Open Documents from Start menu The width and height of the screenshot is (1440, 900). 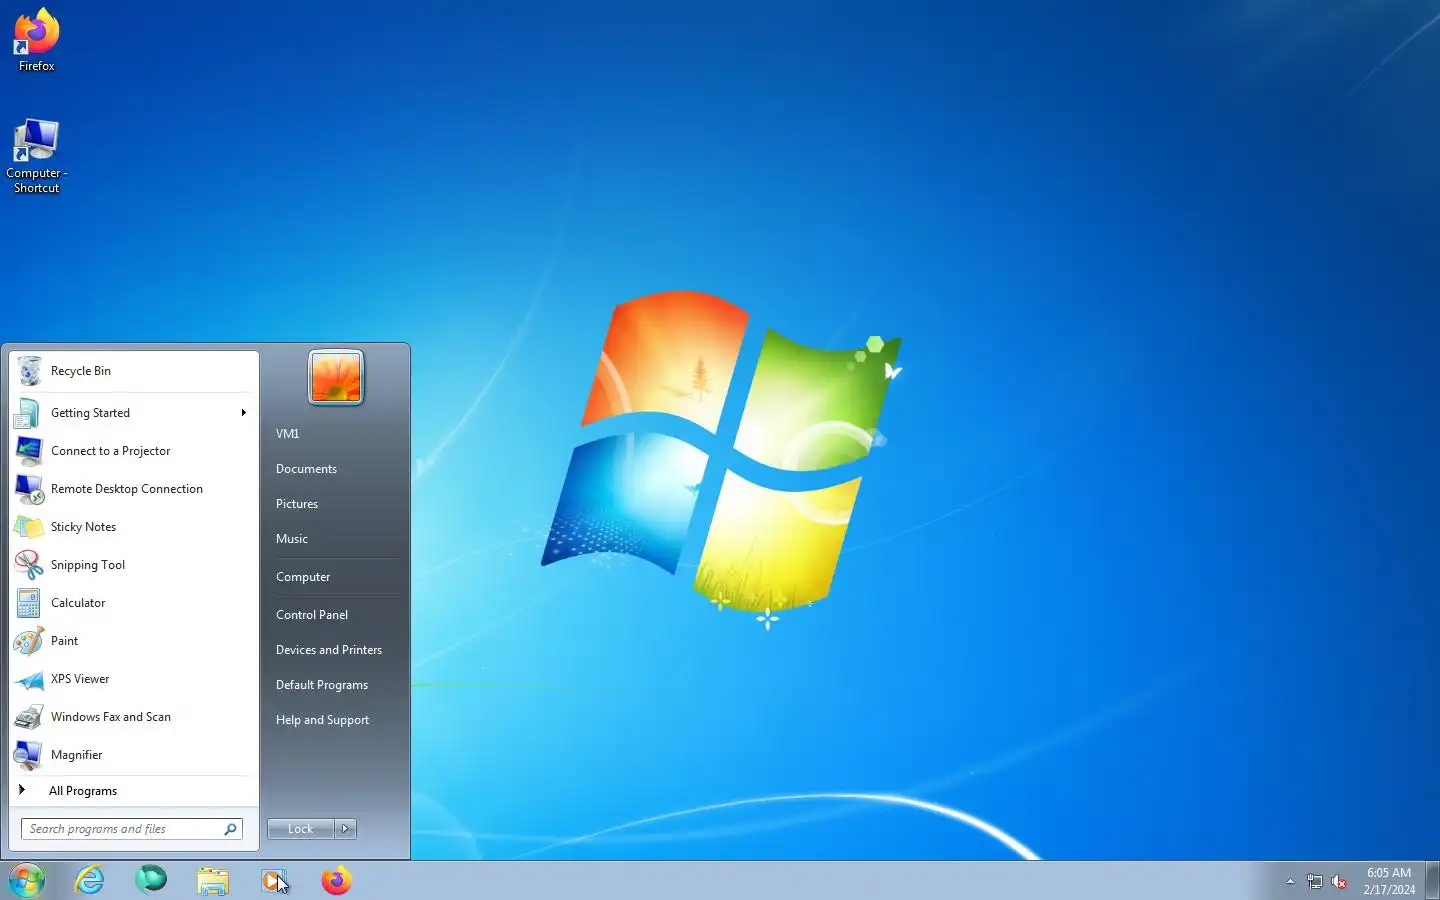306,469
